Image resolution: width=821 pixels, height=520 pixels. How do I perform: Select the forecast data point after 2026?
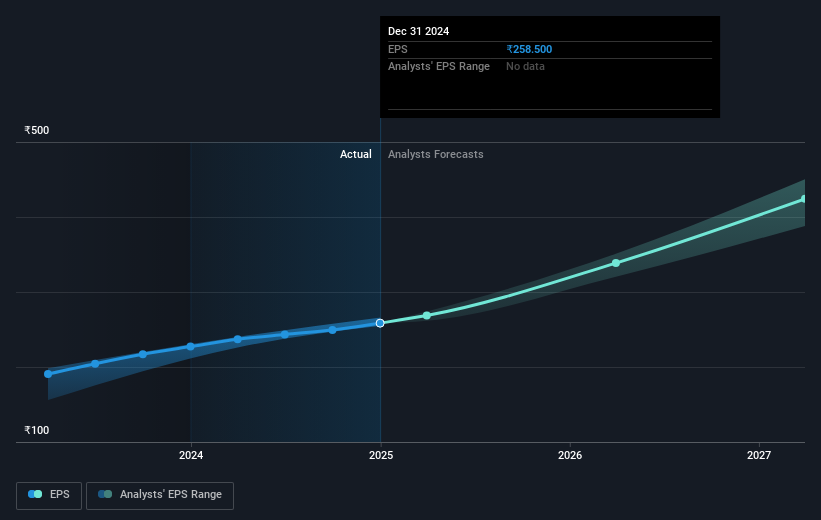(x=616, y=263)
